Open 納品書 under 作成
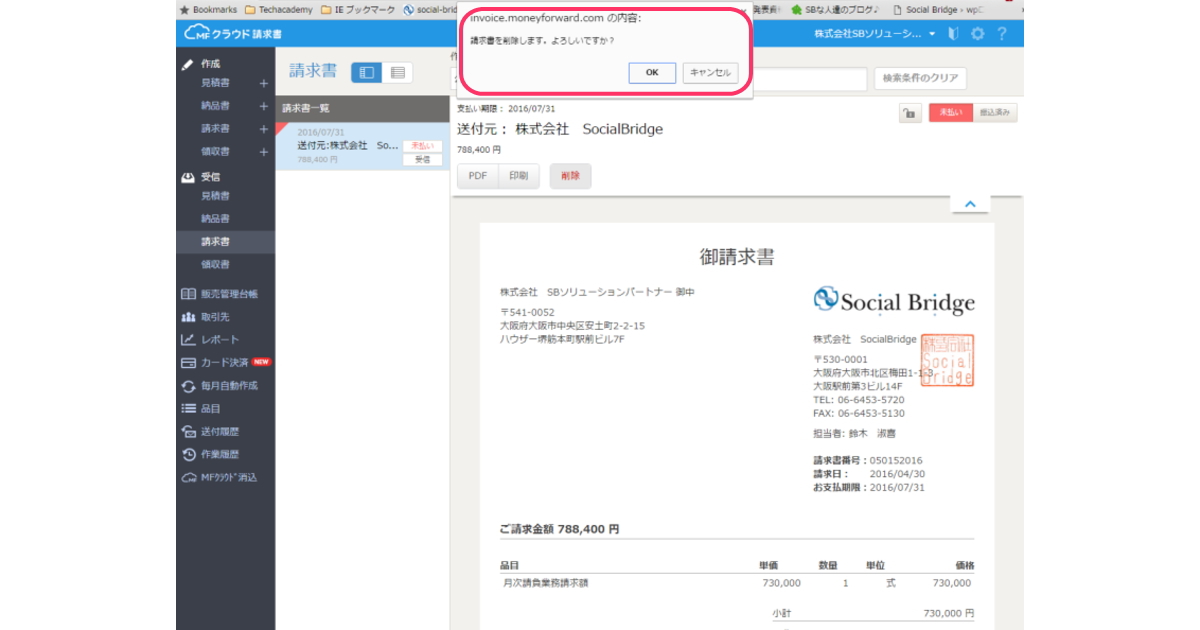This screenshot has width=1200, height=630. pyautogui.click(x=215, y=106)
